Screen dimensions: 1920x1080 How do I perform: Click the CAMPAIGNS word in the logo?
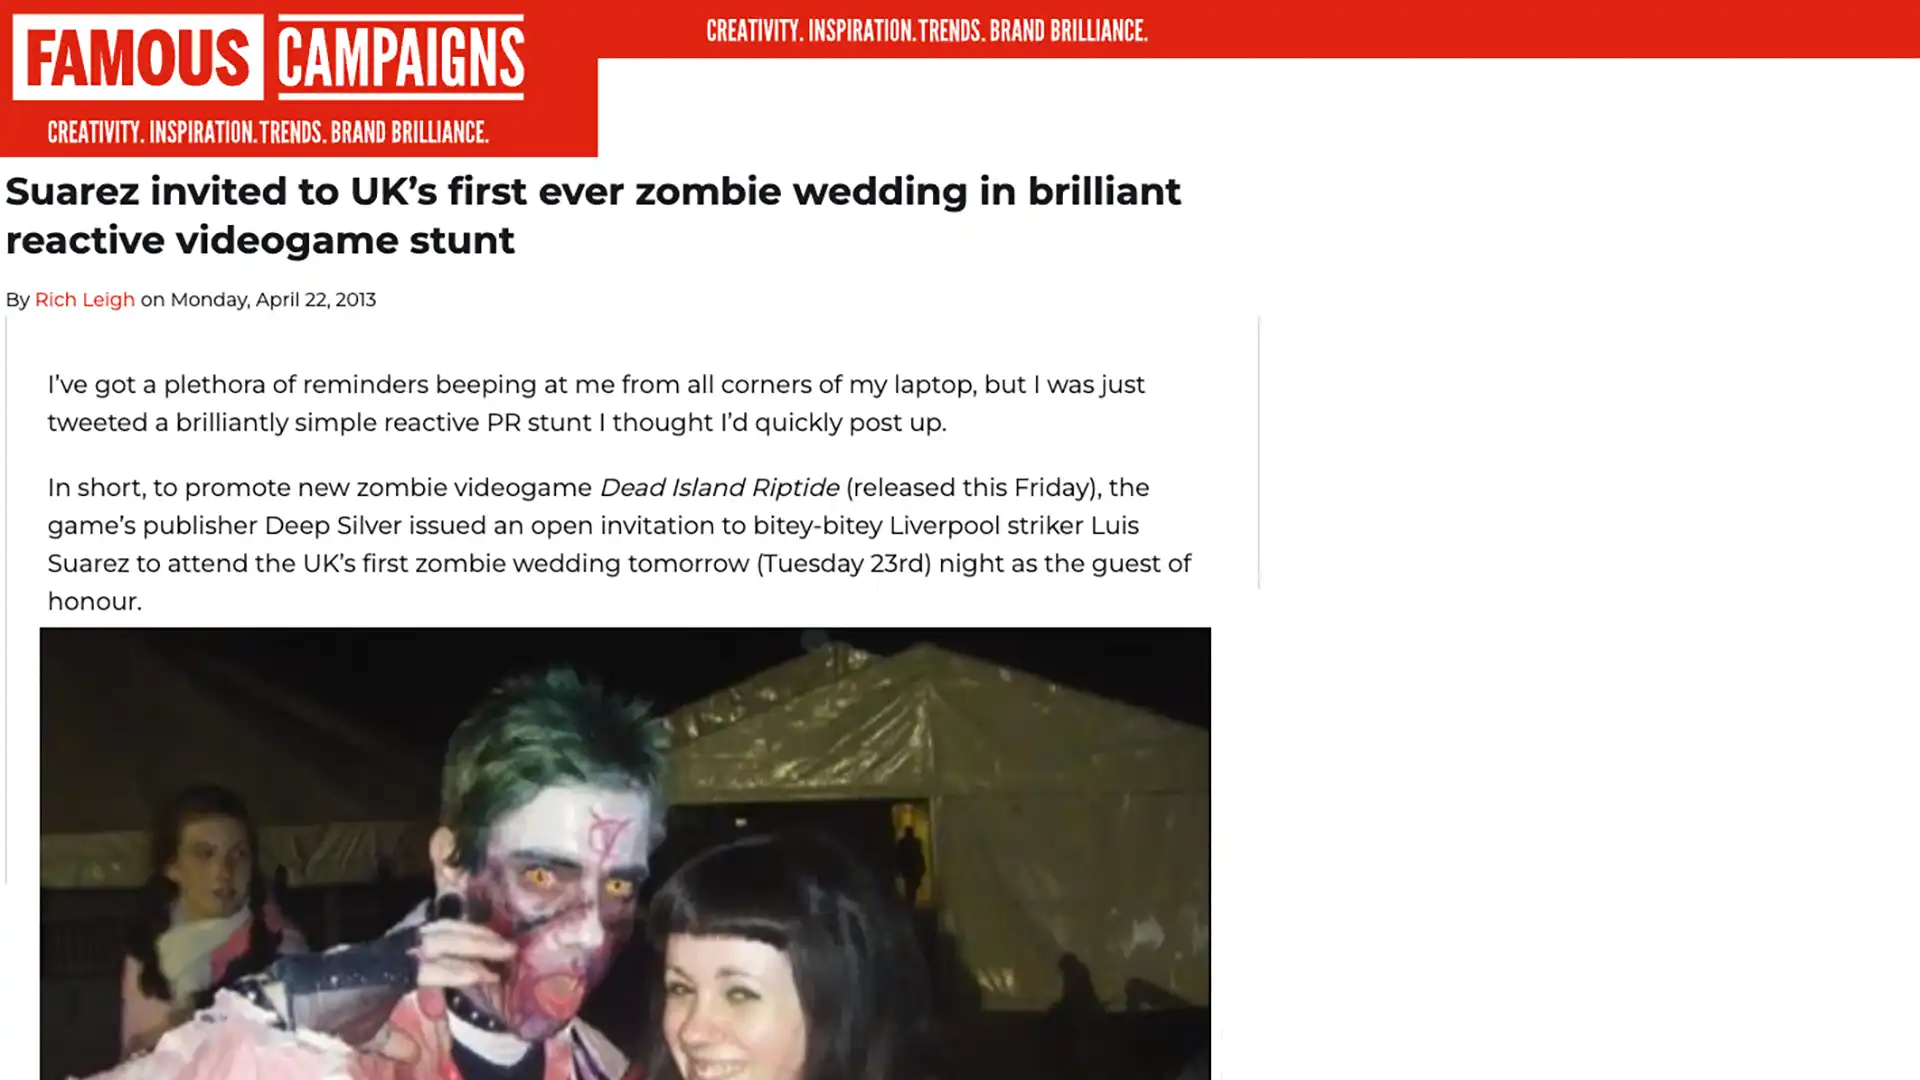(401, 57)
